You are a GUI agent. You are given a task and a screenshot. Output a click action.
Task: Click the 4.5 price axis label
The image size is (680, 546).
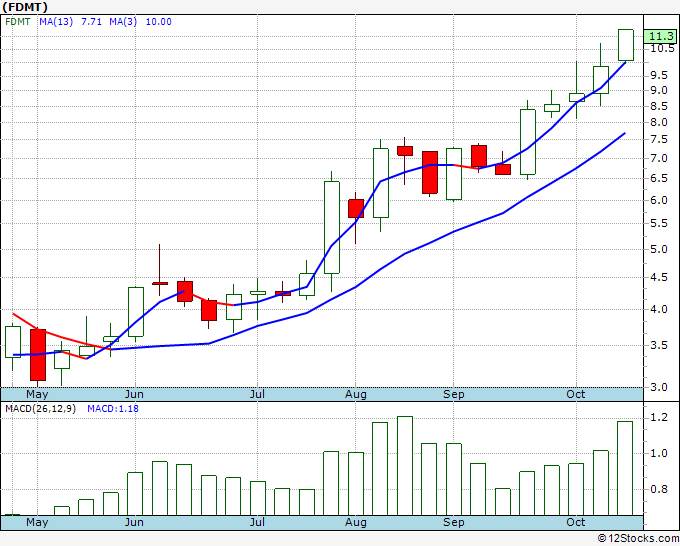659,278
